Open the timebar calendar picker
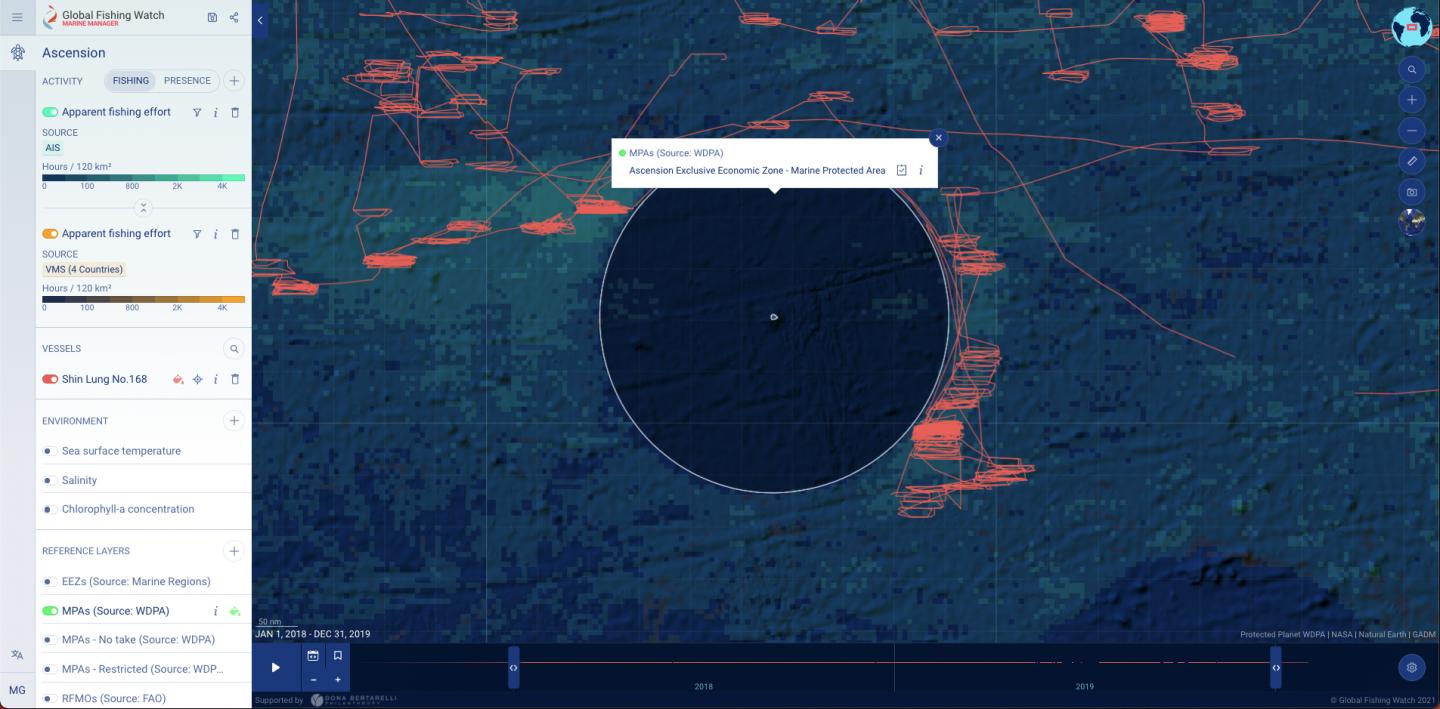 coord(313,654)
